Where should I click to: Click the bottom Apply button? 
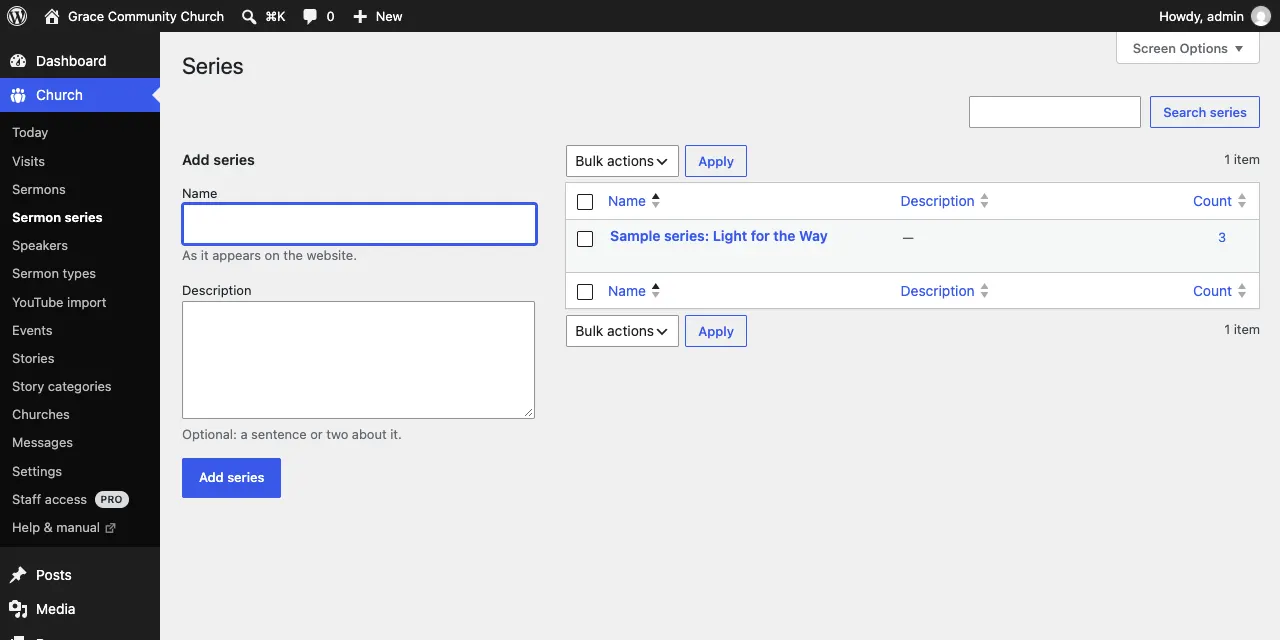point(716,331)
